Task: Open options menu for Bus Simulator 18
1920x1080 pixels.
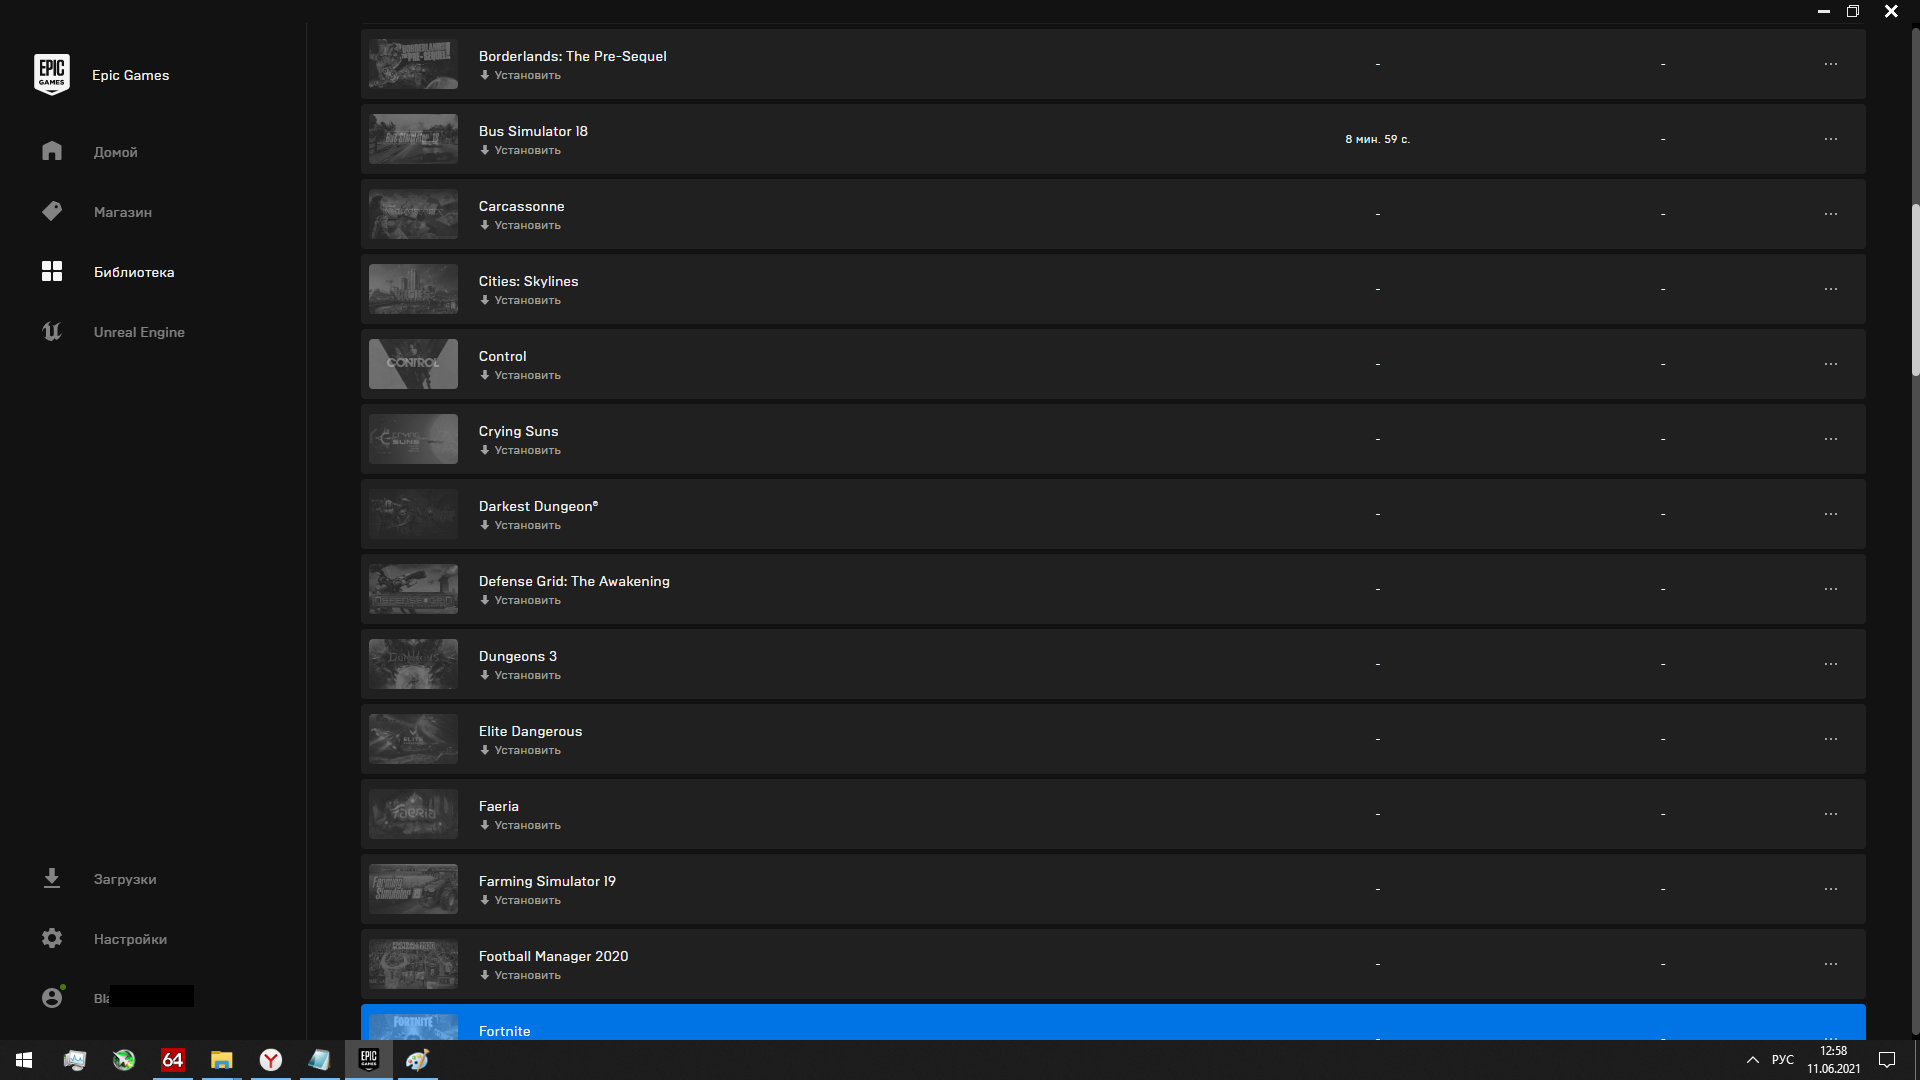Action: click(1831, 139)
